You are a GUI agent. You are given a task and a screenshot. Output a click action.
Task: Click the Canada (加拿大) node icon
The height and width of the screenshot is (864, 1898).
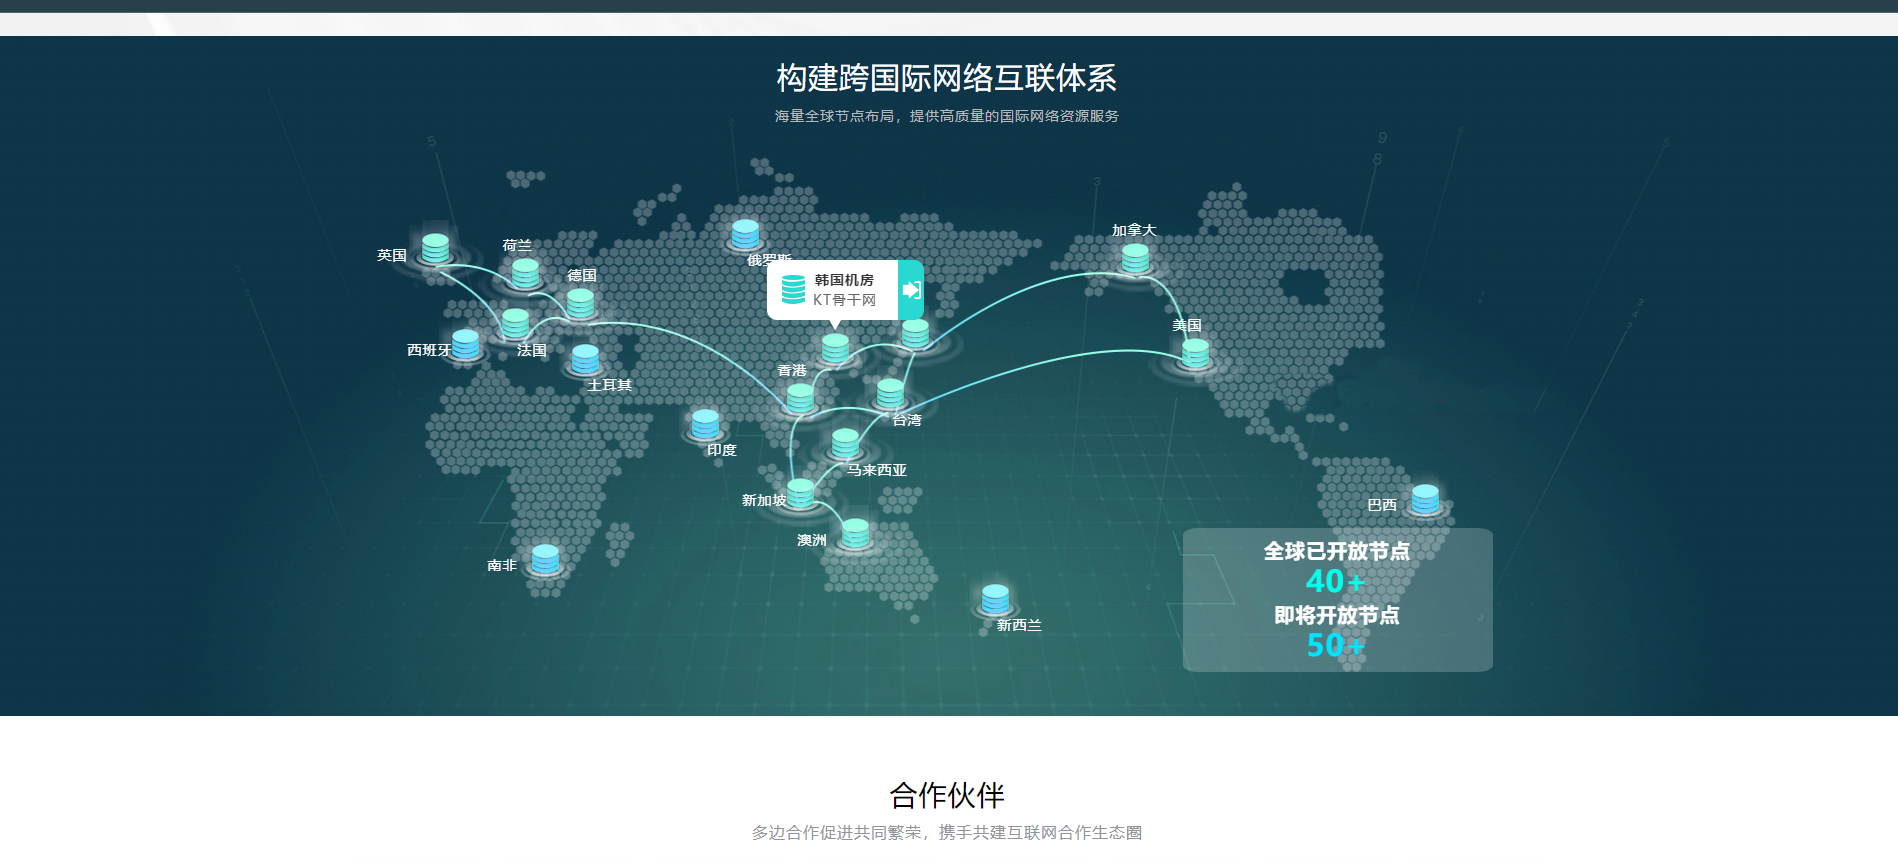(x=1135, y=258)
